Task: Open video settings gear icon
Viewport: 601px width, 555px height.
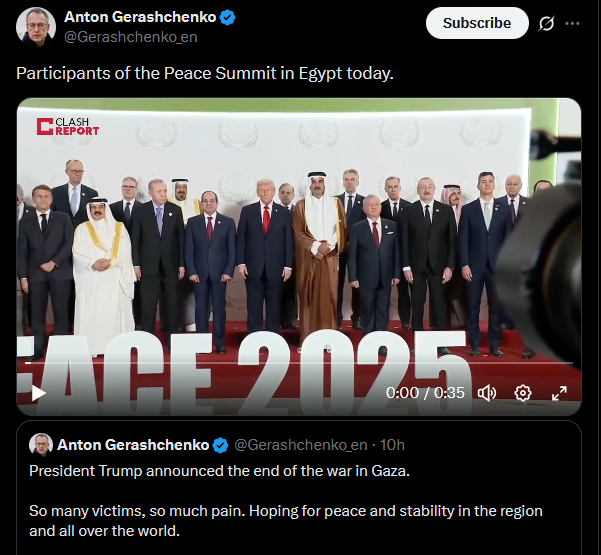Action: [523, 393]
